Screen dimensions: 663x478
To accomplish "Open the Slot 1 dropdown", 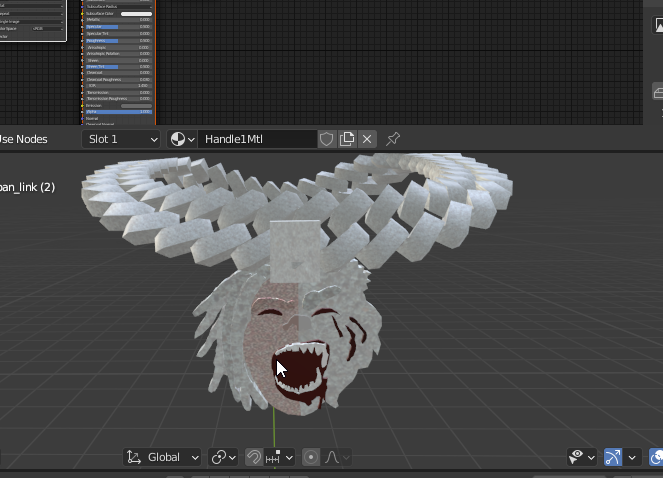I will [121, 139].
